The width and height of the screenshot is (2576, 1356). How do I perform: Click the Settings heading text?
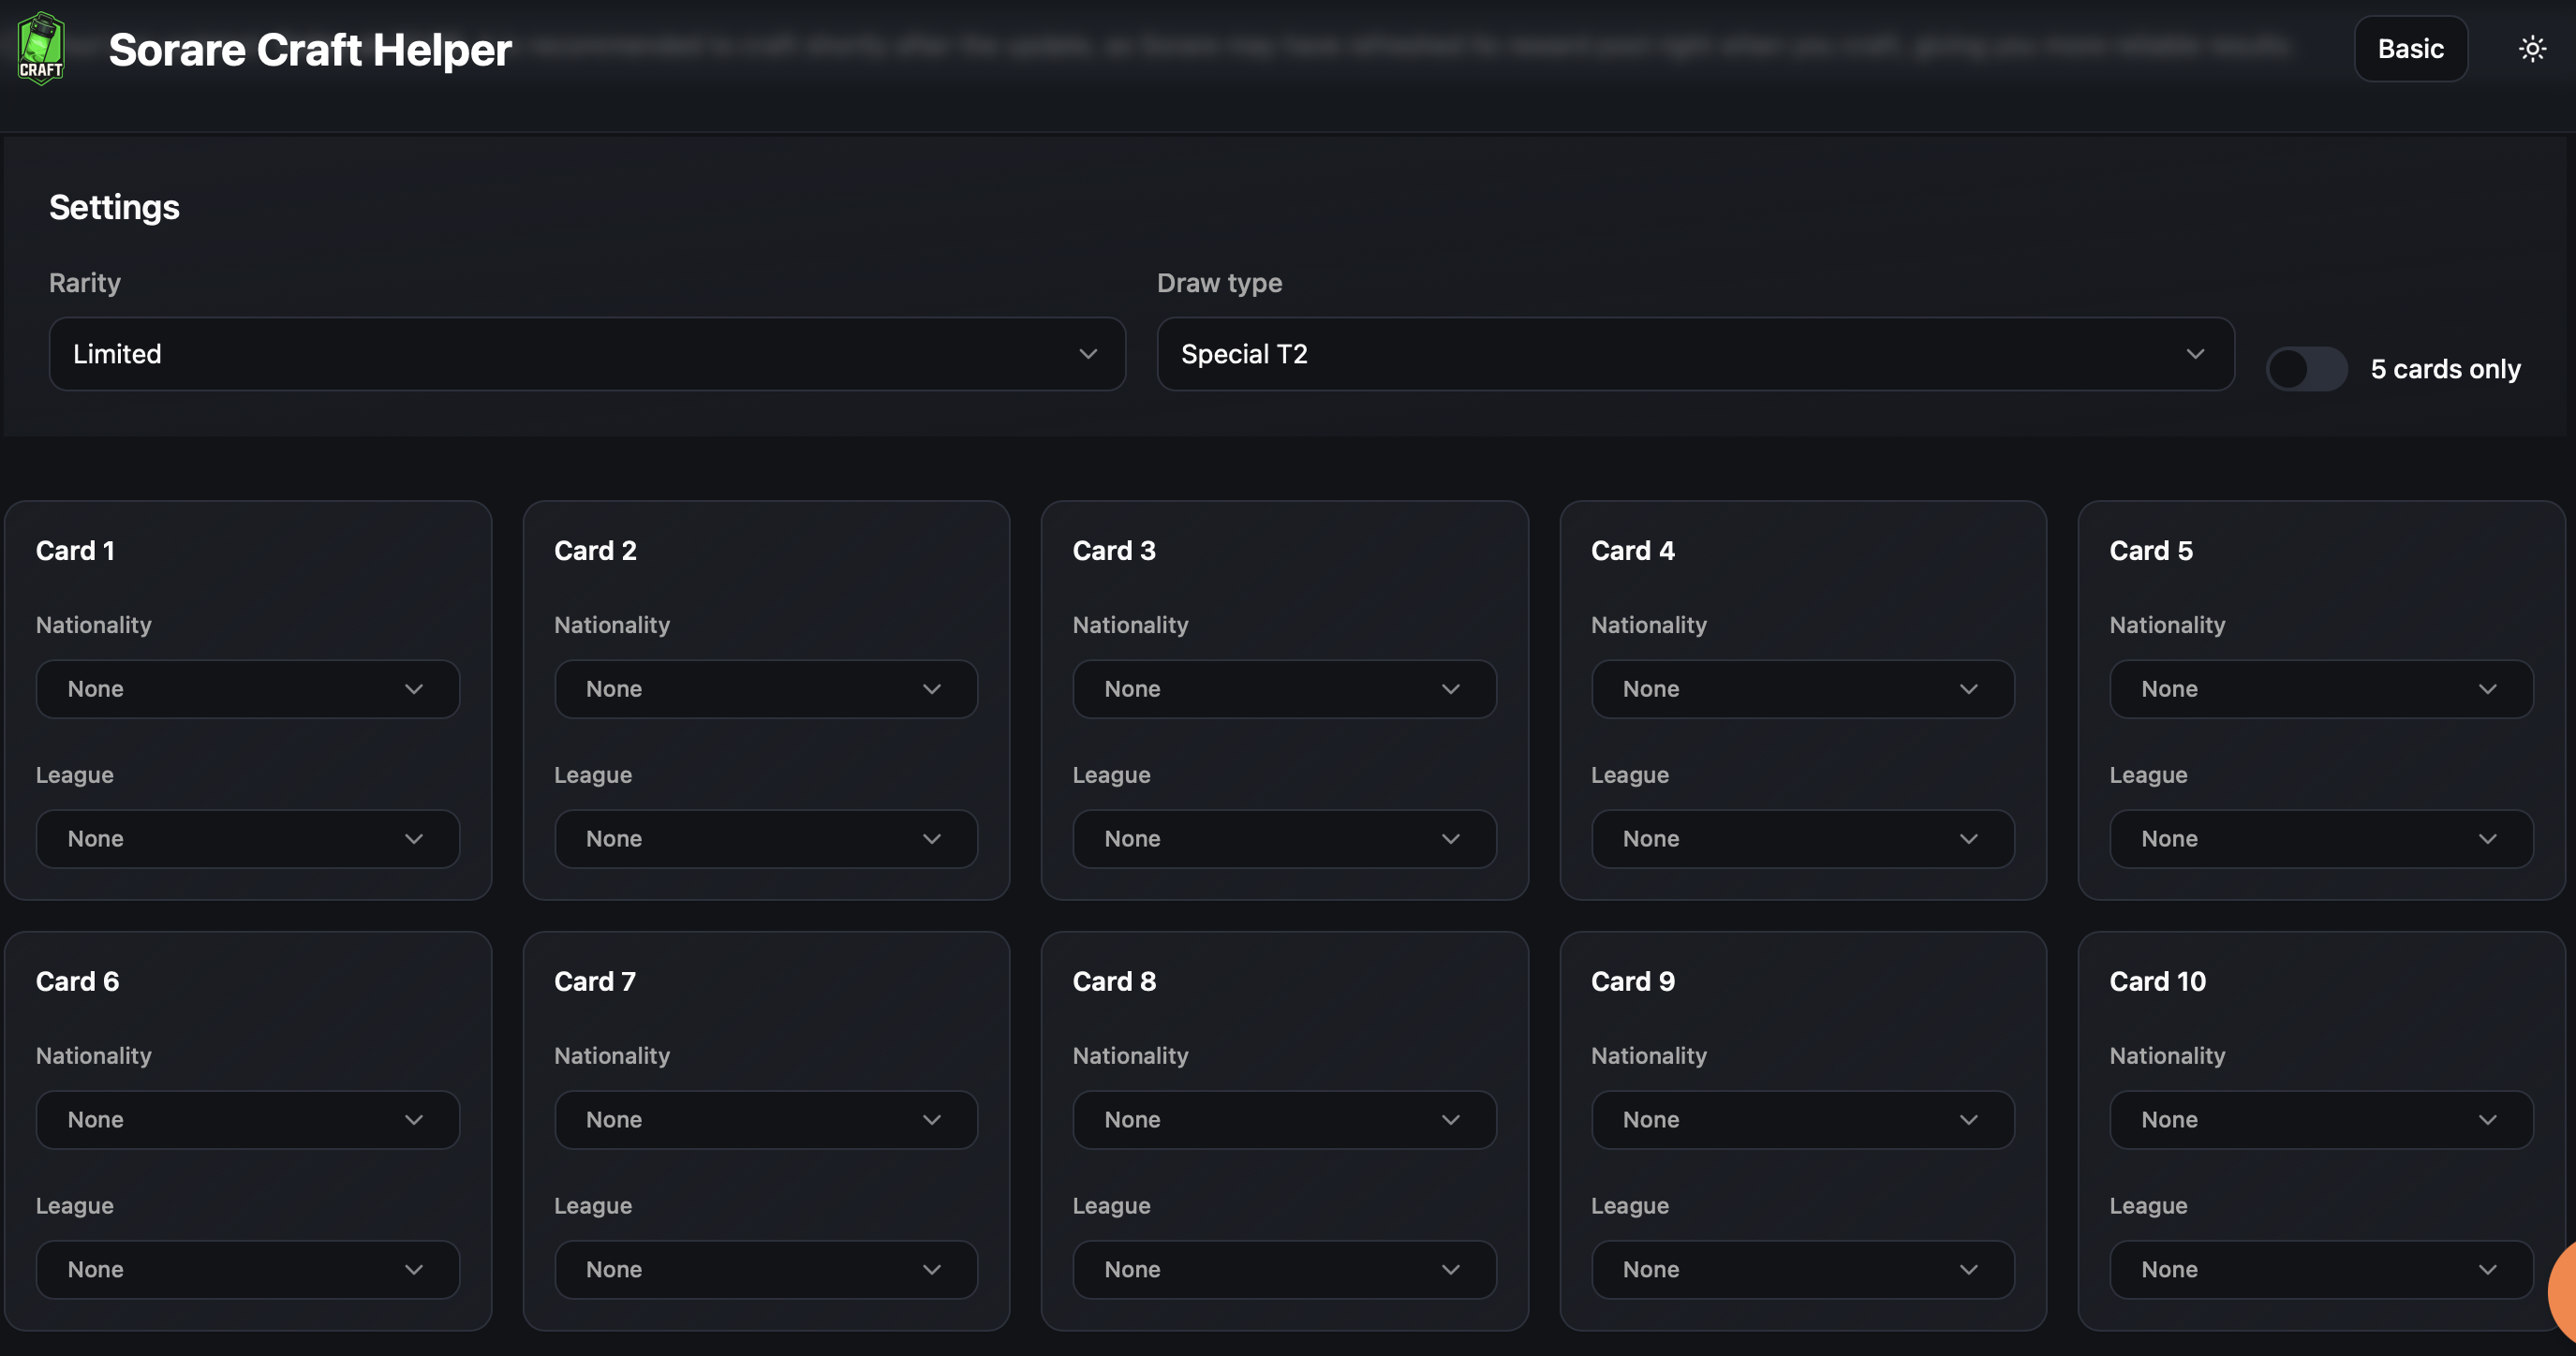[x=114, y=207]
